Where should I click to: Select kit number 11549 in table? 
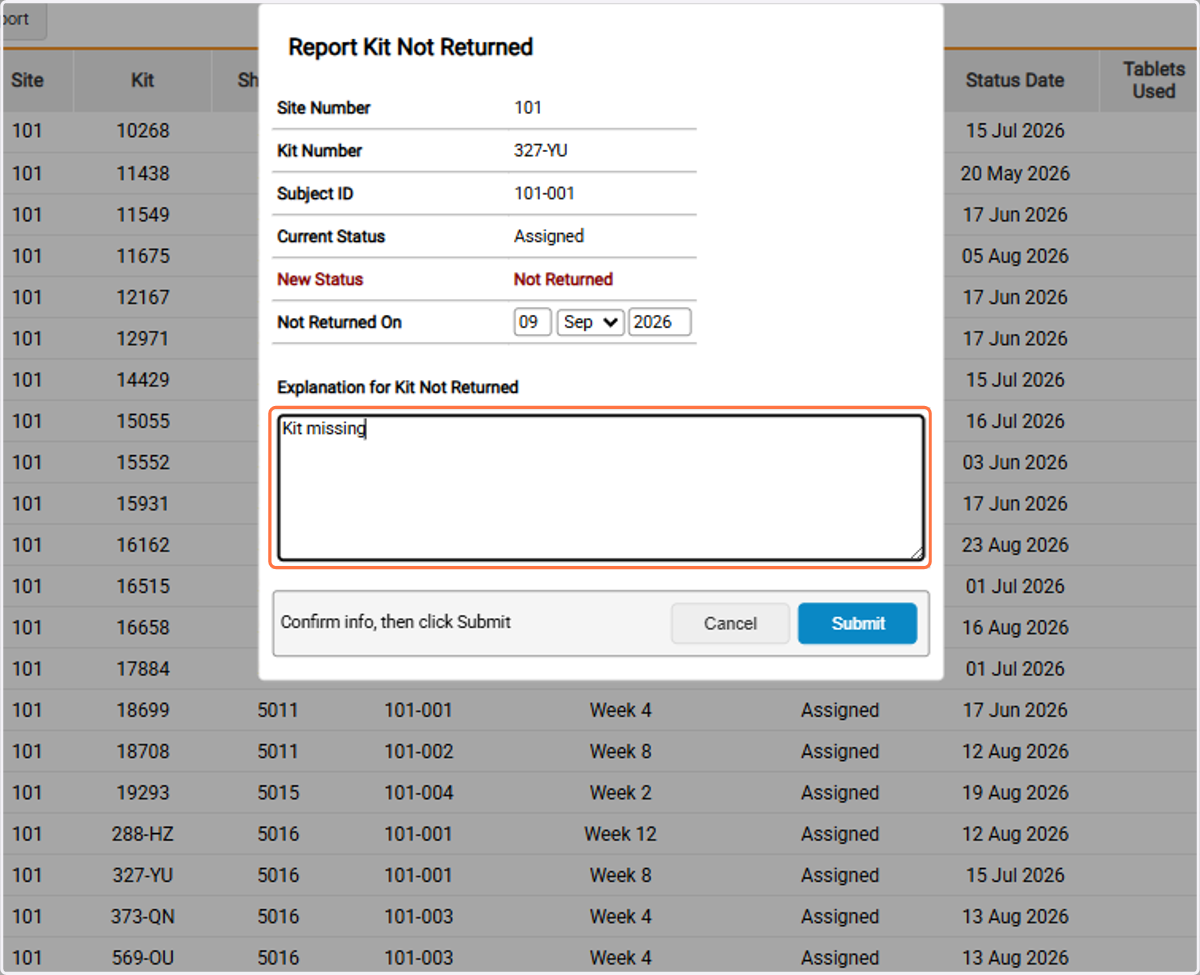143,215
